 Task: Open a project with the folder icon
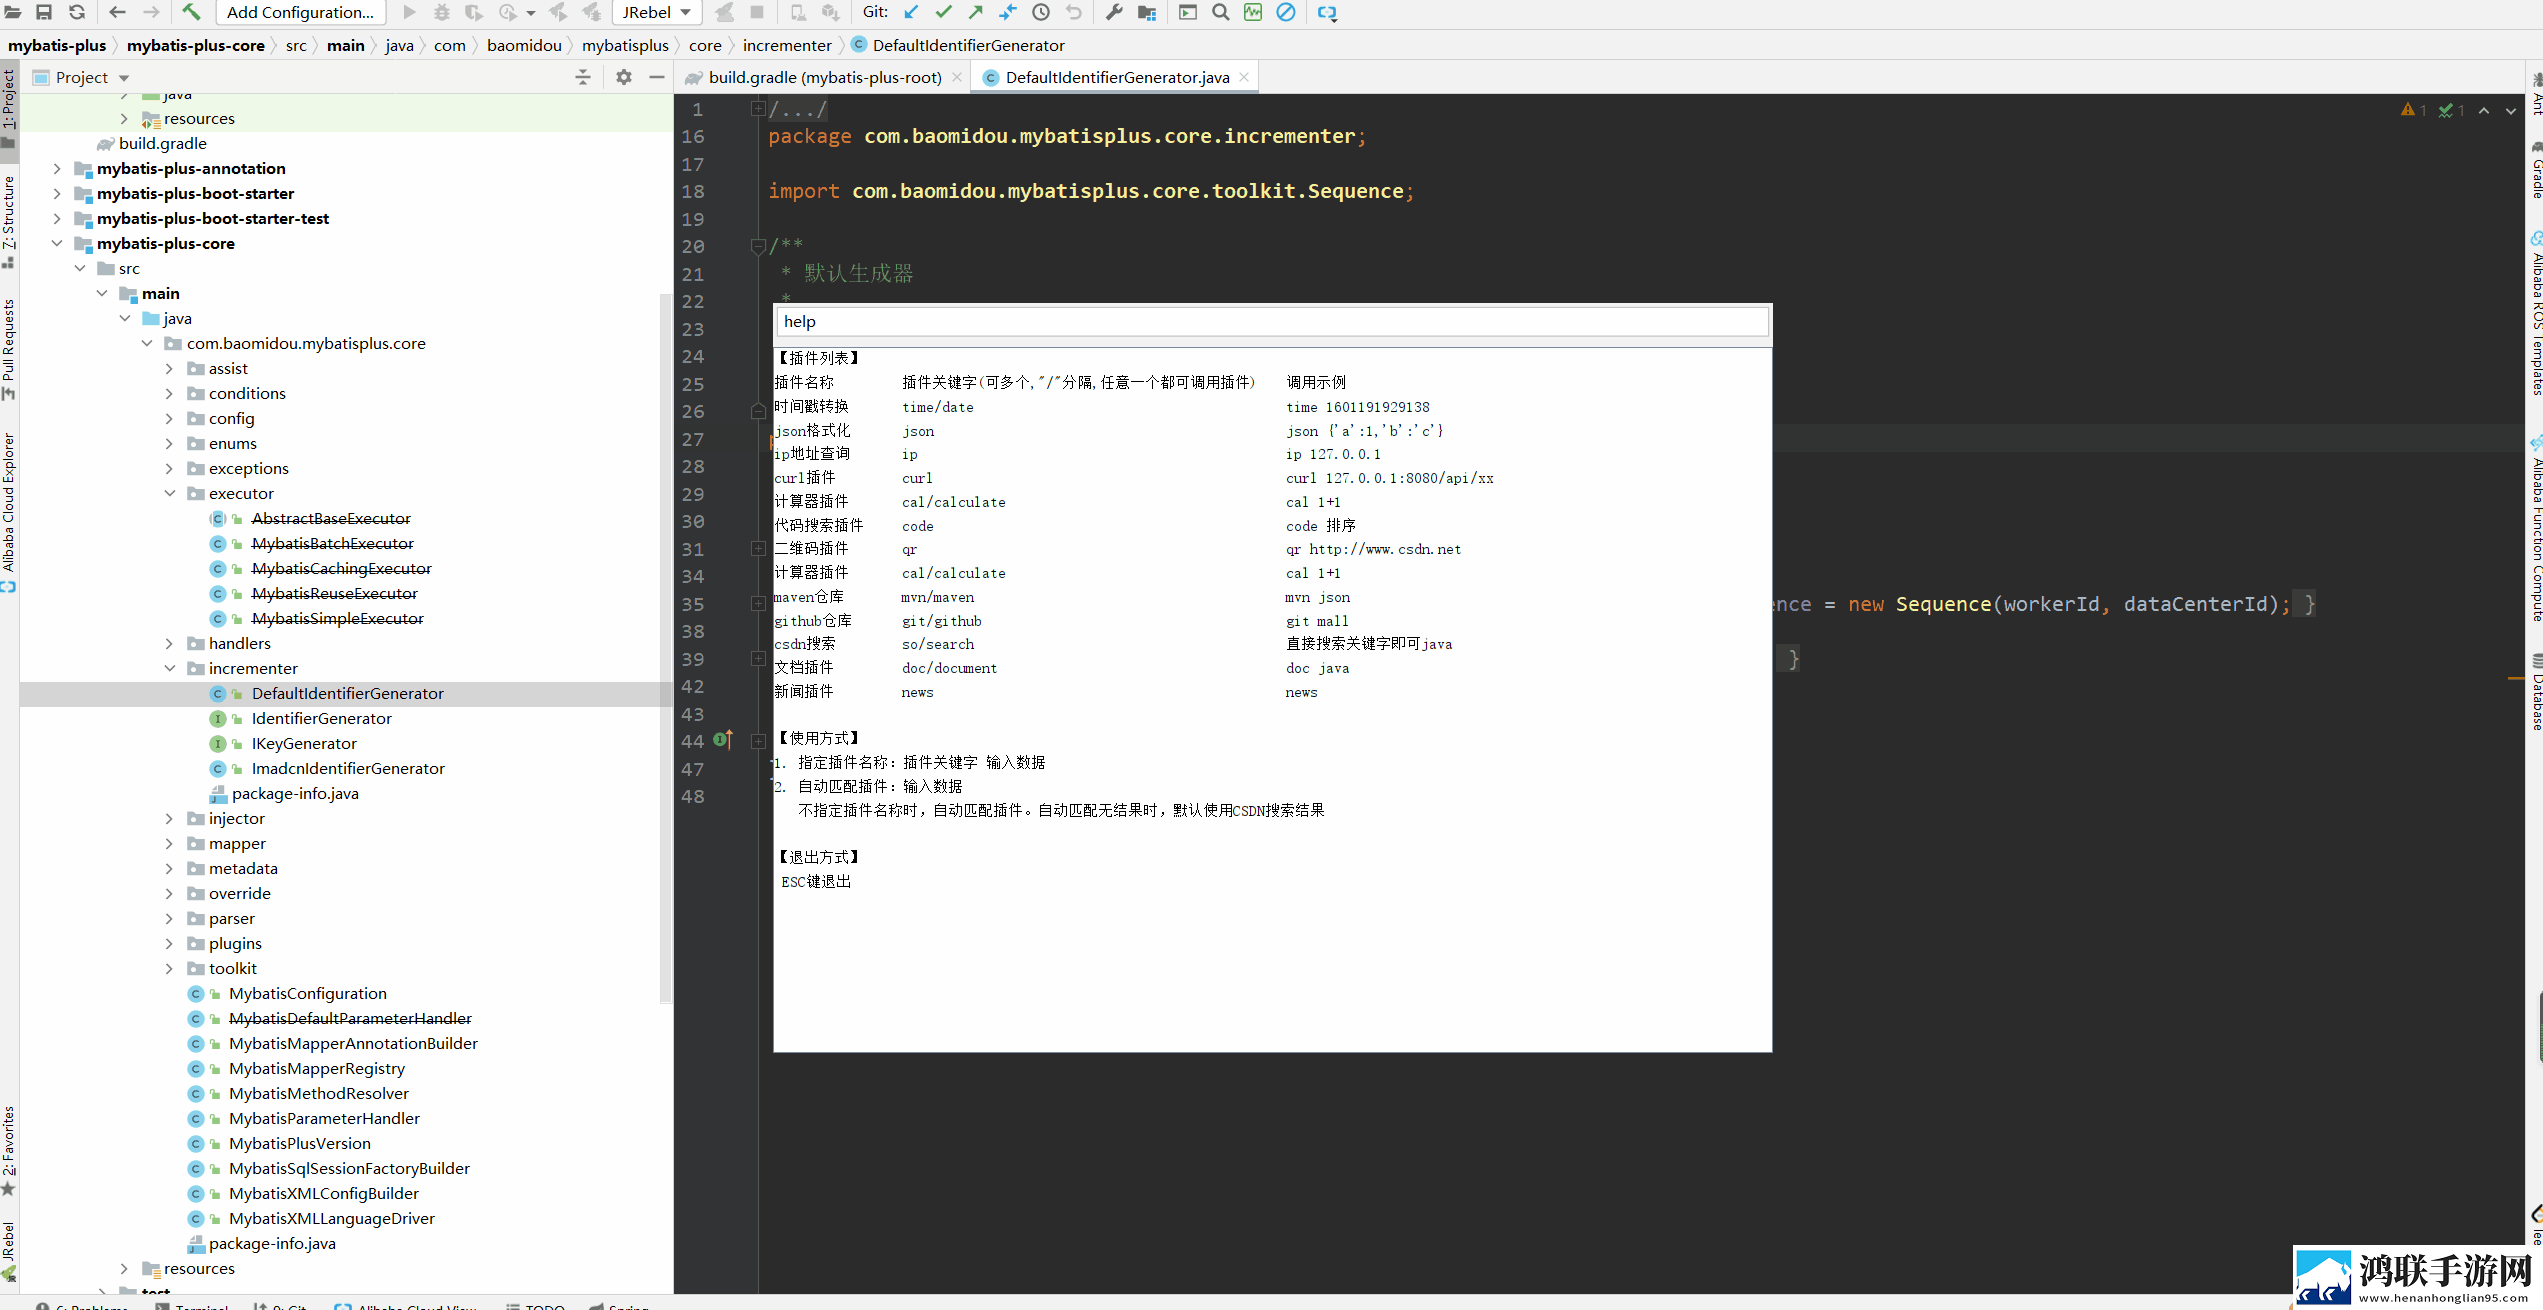coord(13,12)
